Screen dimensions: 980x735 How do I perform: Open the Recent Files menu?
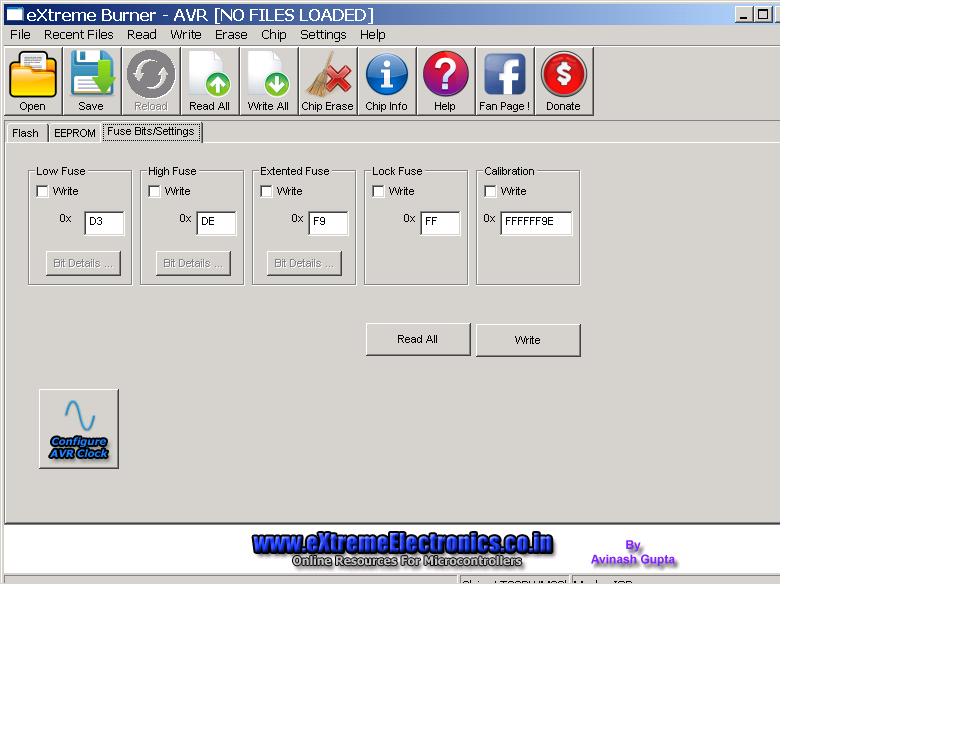[79, 35]
